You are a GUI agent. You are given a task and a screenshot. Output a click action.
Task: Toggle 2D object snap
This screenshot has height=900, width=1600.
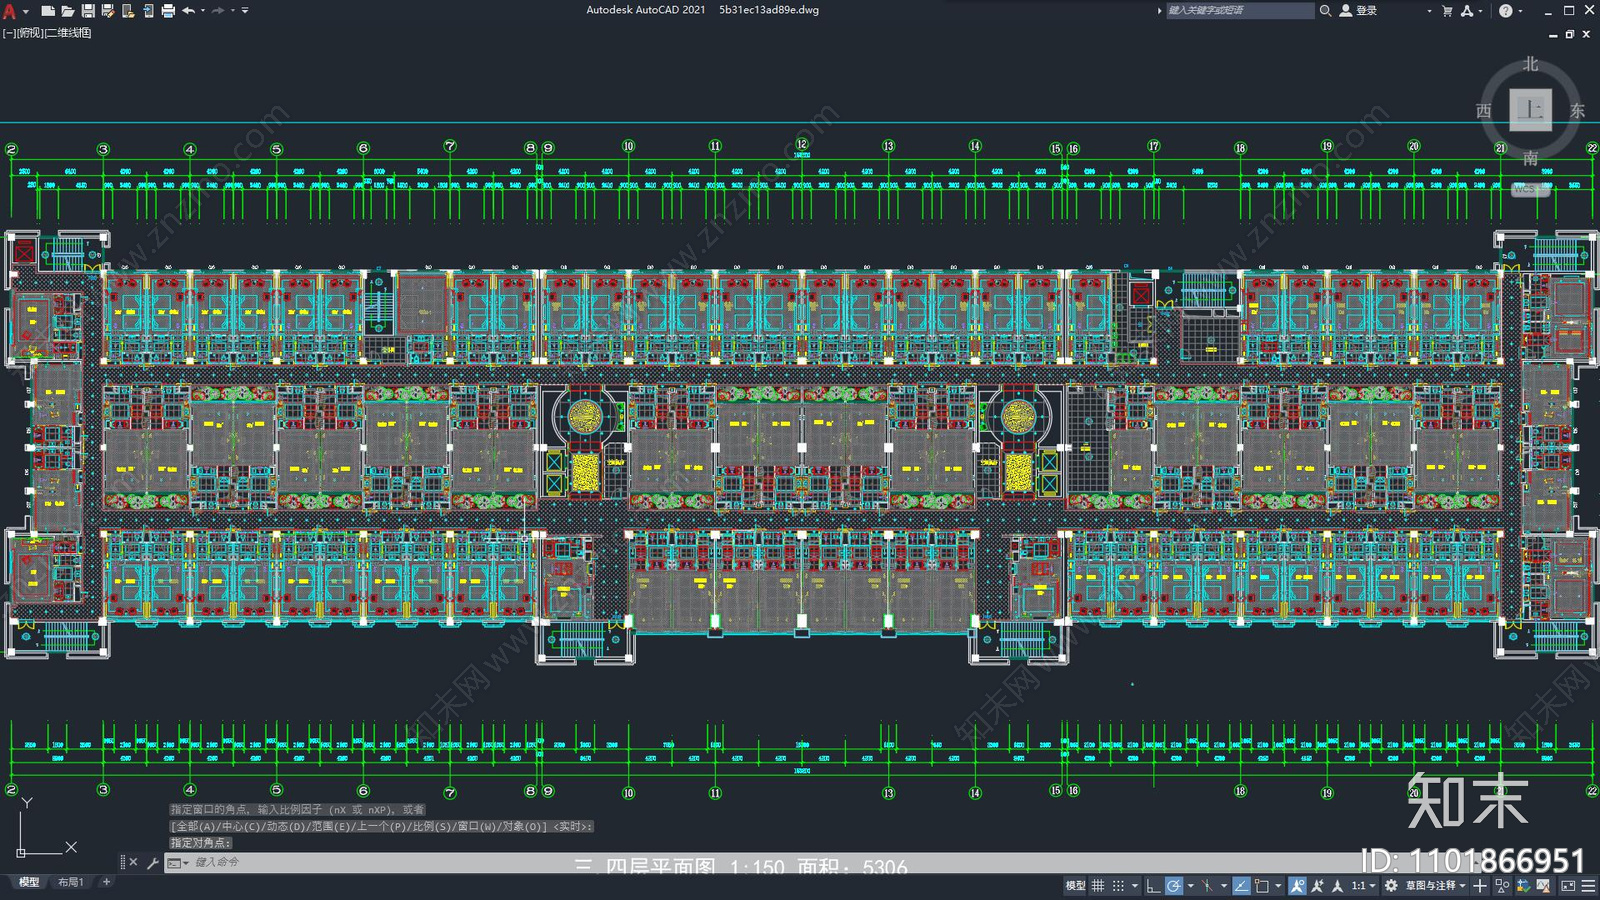coord(1262,886)
